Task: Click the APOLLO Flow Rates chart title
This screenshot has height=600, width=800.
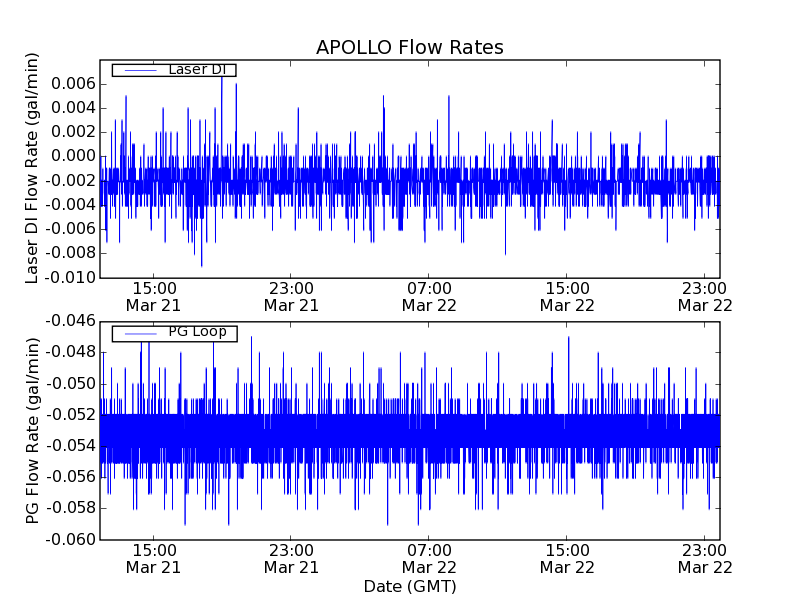Action: click(409, 48)
